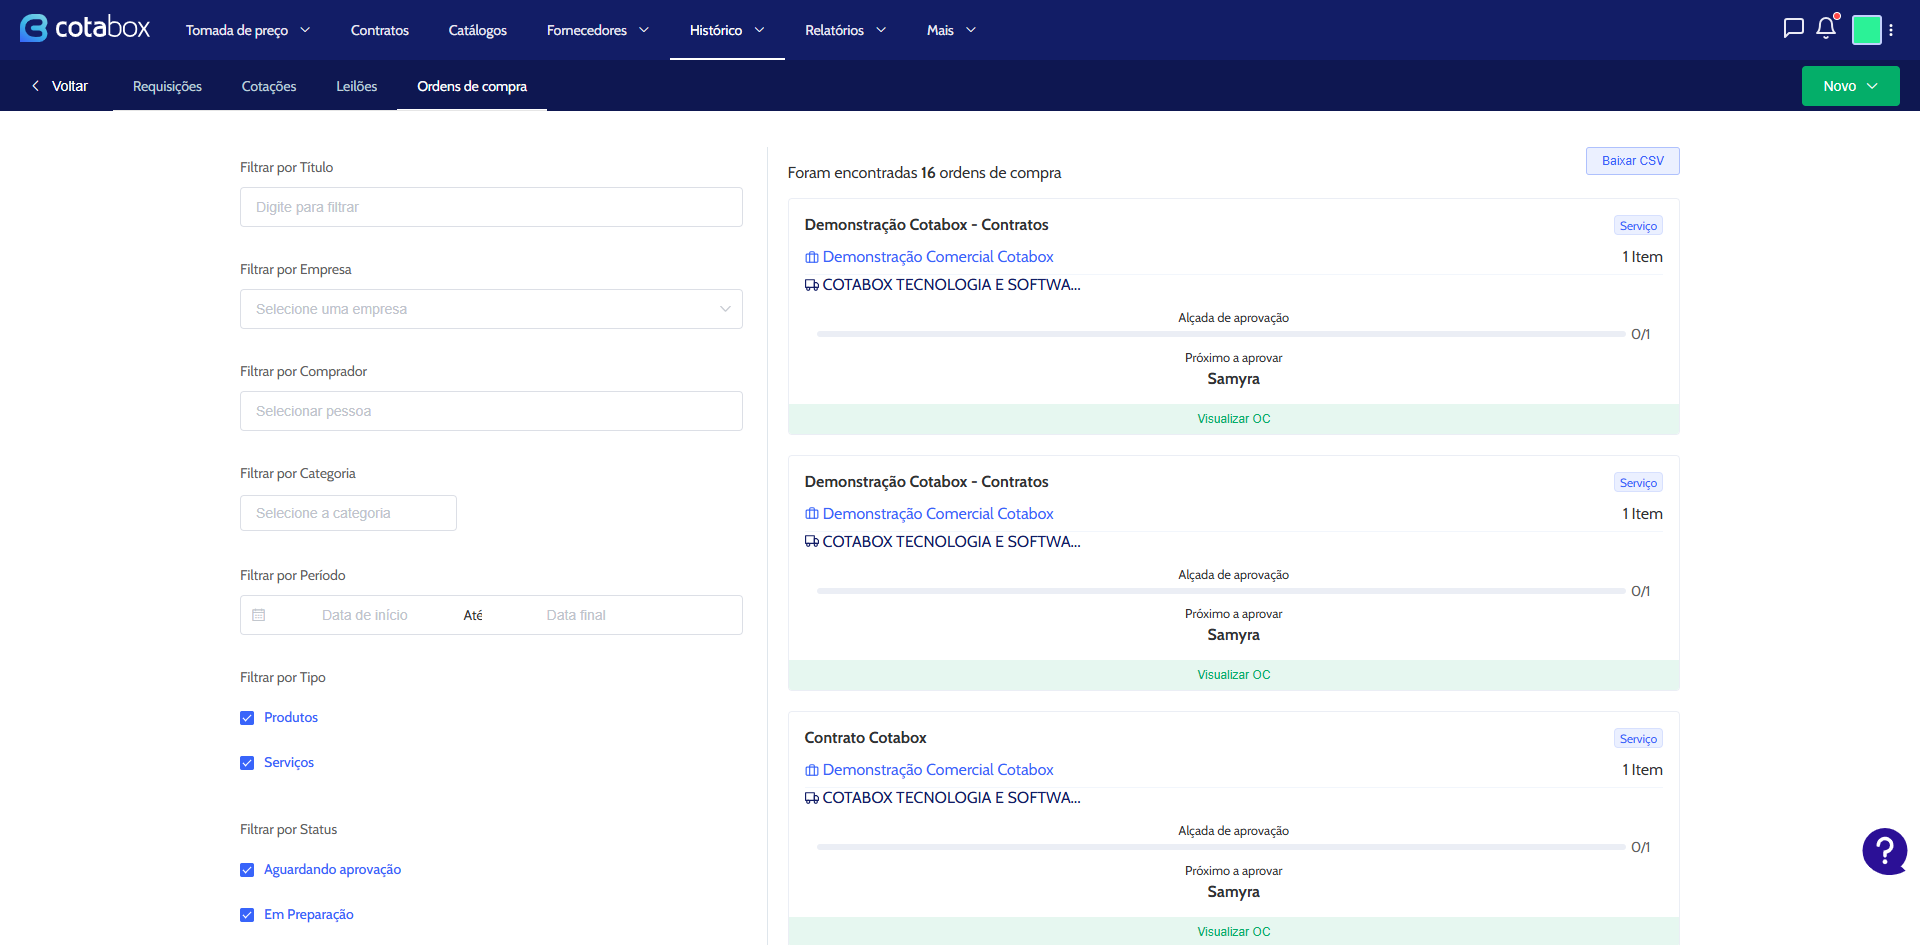Image resolution: width=1920 pixels, height=945 pixels.
Task: Toggle the Produtos type checkbox
Action: (247, 718)
